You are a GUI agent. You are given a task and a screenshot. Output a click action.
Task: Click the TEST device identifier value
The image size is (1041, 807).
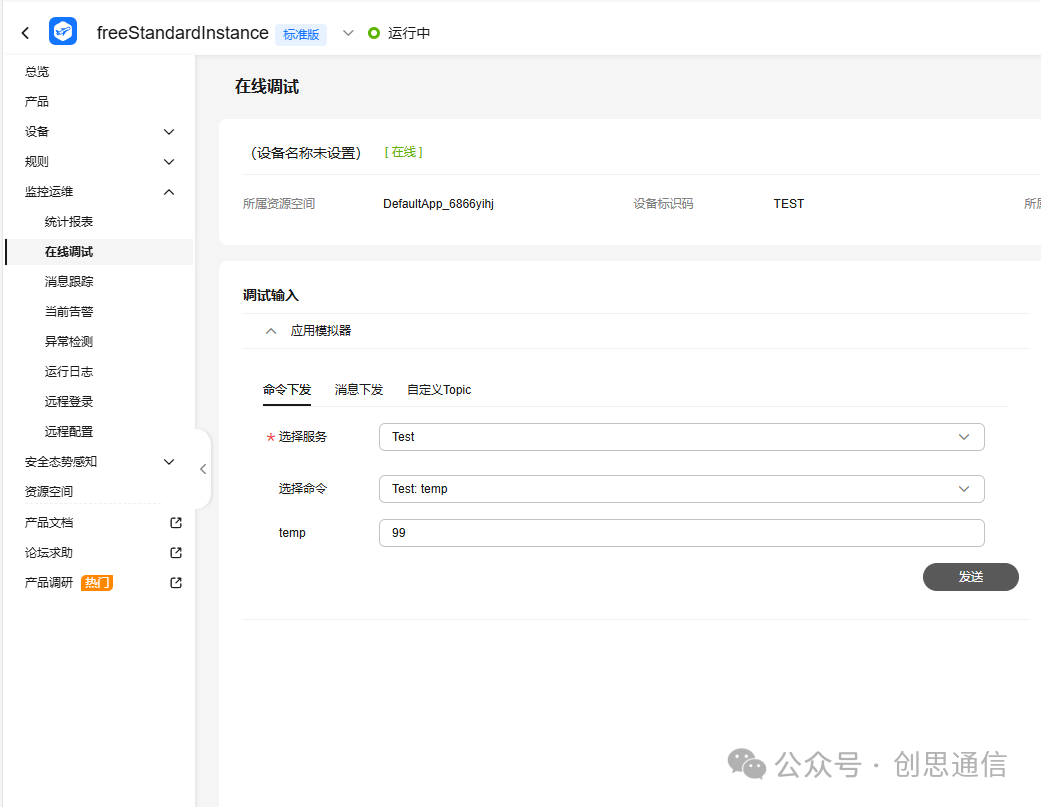[789, 204]
